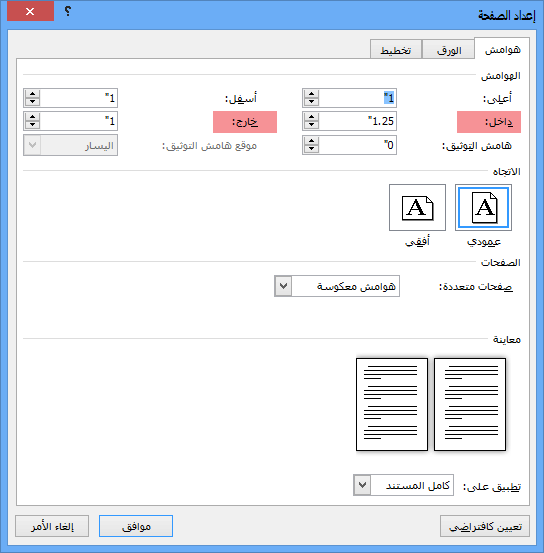Open the apply to (تطبيق على) dropdown
This screenshot has height=553, width=544.
pos(362,485)
